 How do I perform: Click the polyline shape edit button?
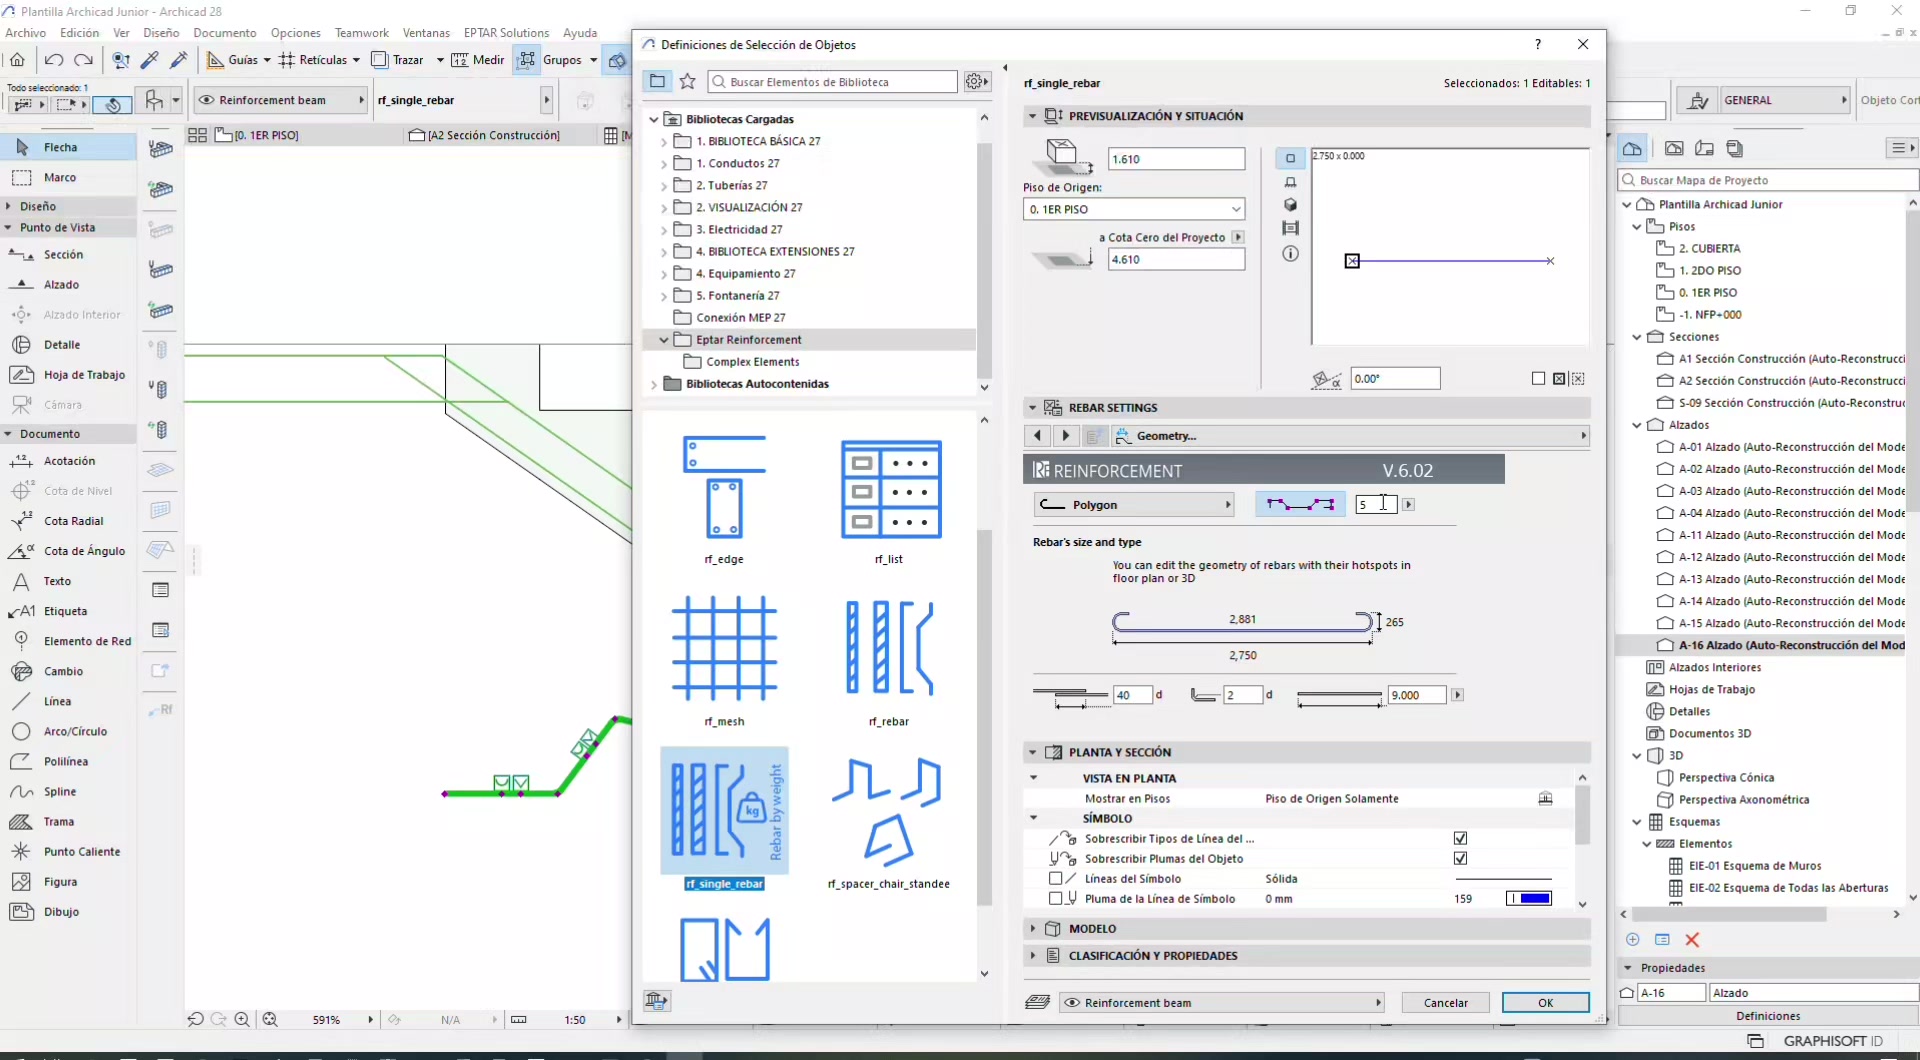tap(1300, 505)
